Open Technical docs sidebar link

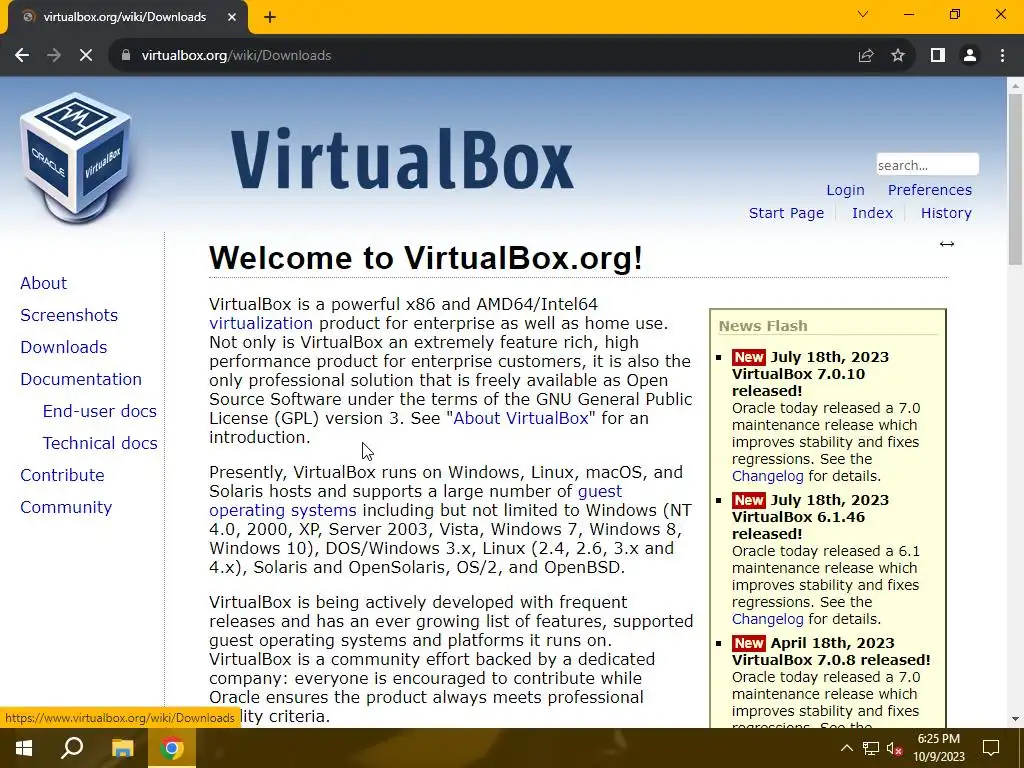pos(100,443)
